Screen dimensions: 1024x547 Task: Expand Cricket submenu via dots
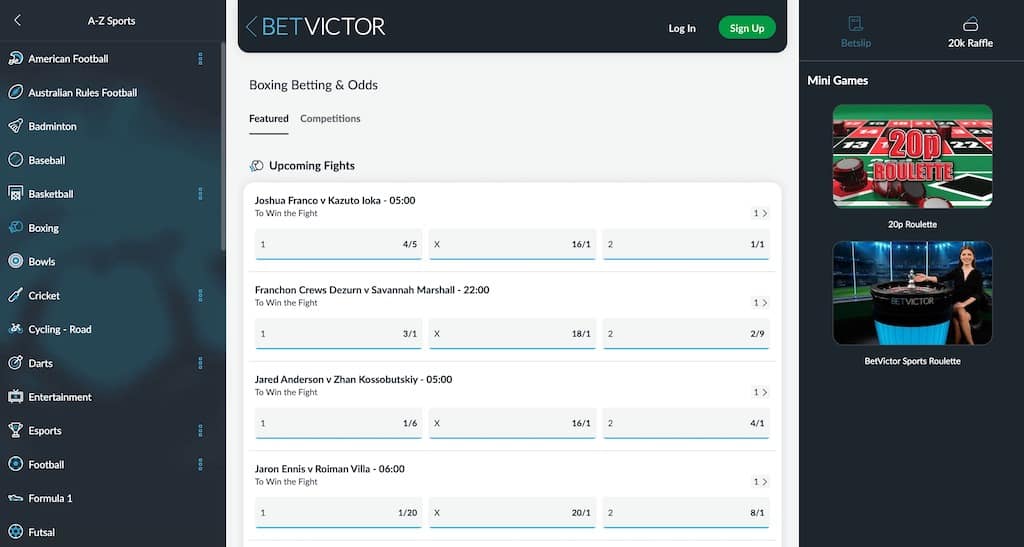pos(200,295)
